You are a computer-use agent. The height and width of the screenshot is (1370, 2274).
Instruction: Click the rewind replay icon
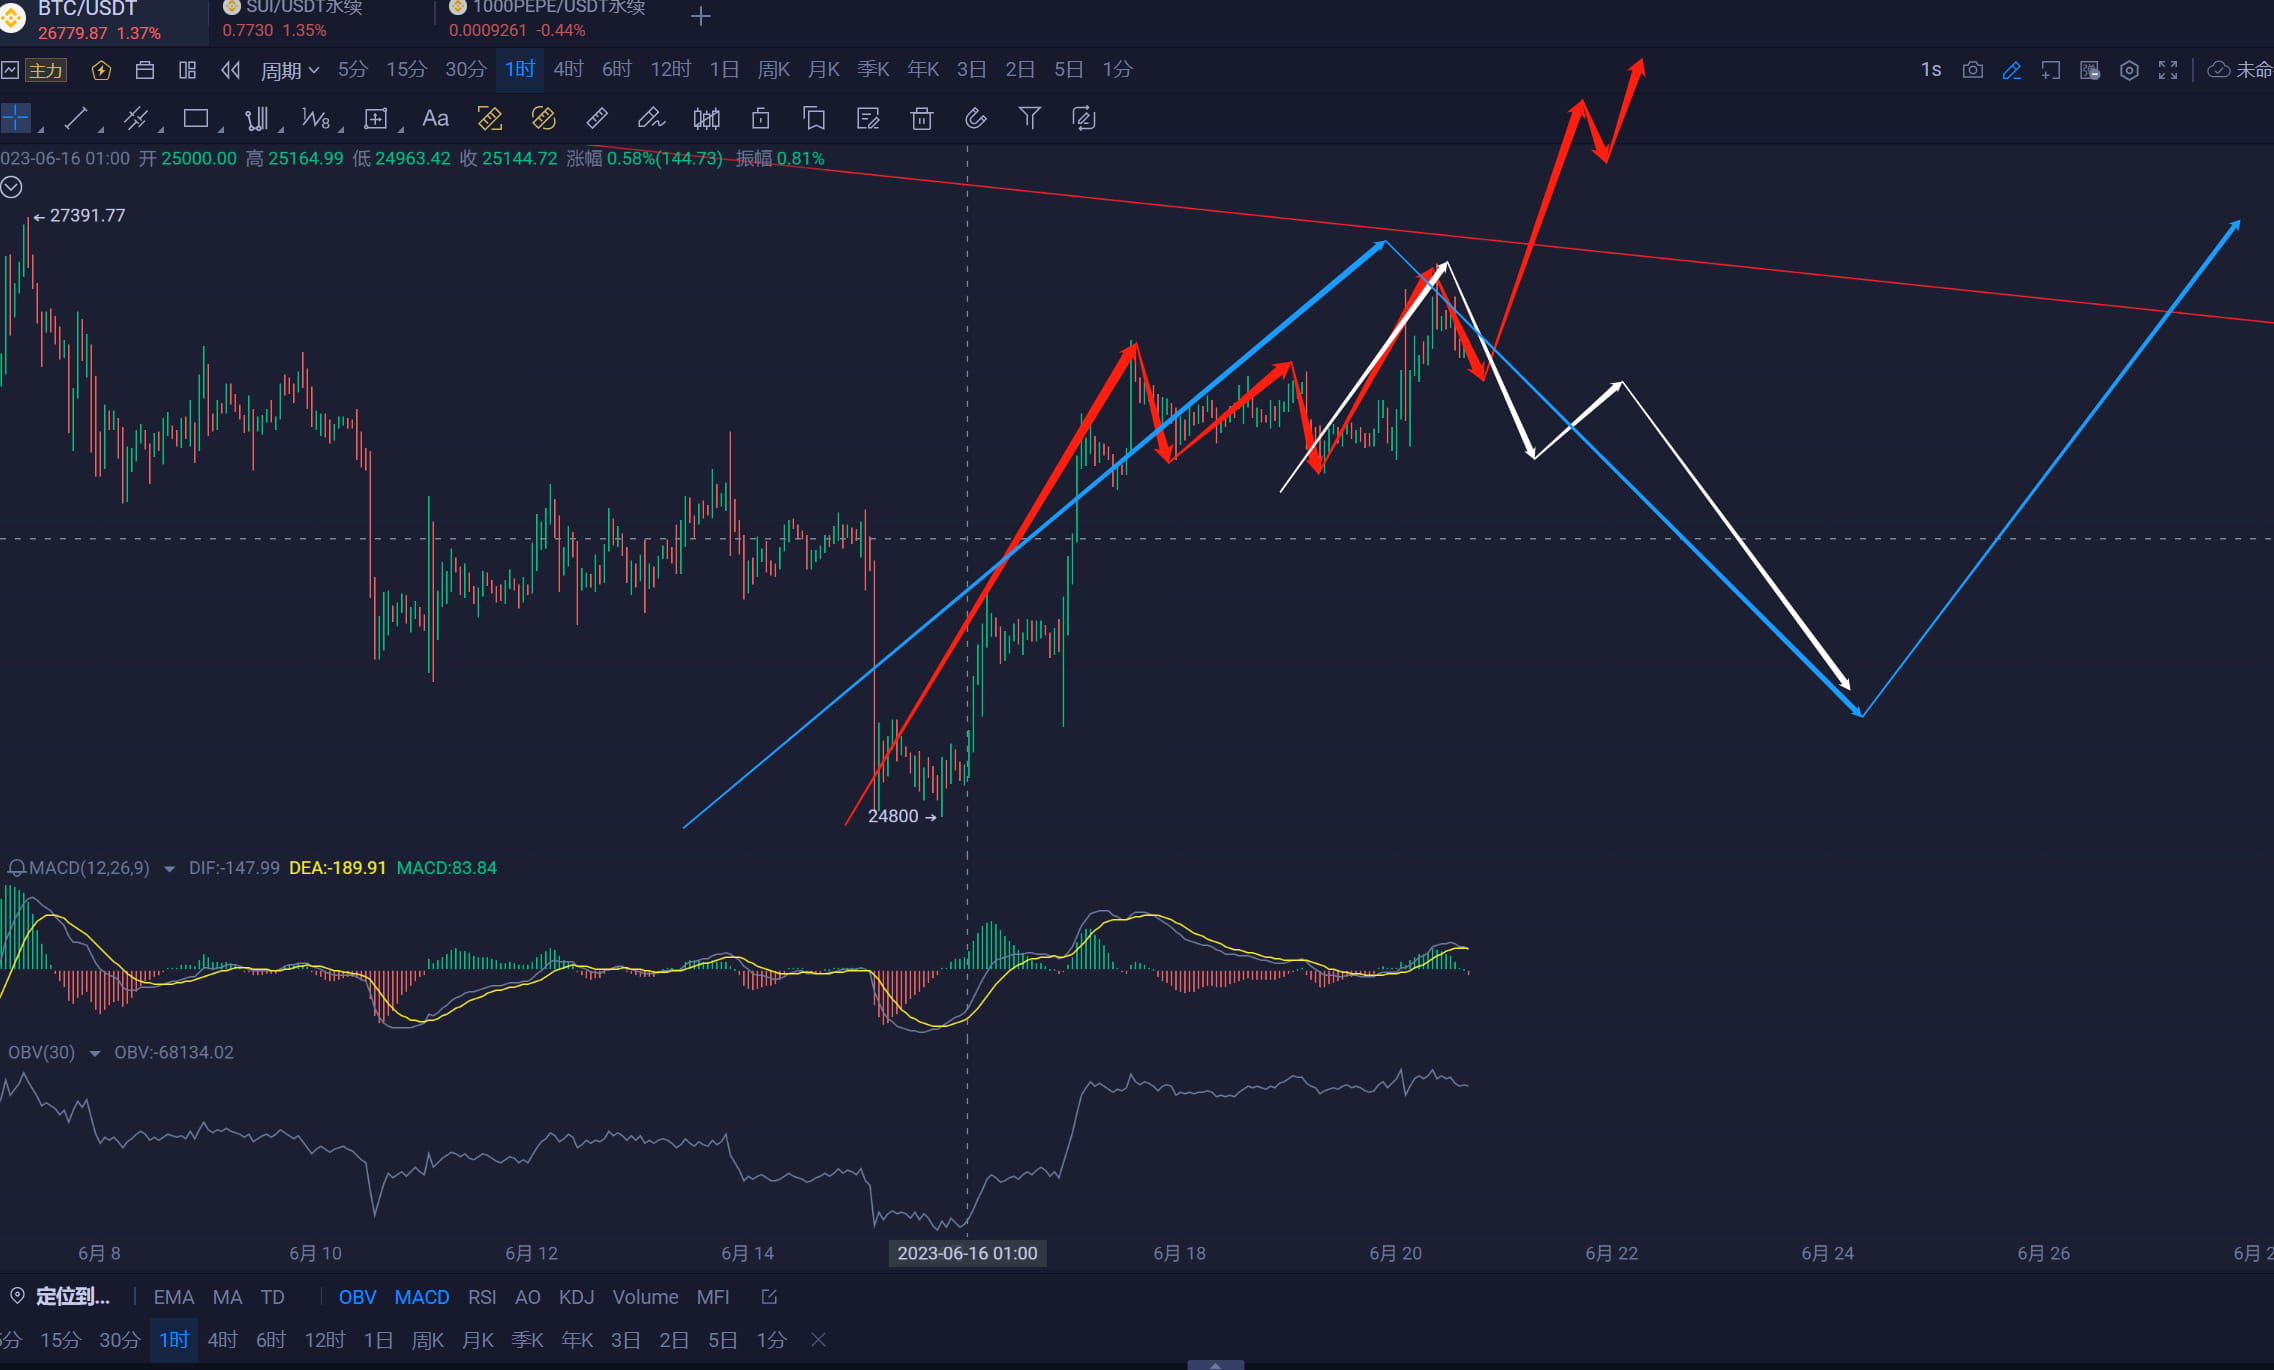[x=231, y=70]
